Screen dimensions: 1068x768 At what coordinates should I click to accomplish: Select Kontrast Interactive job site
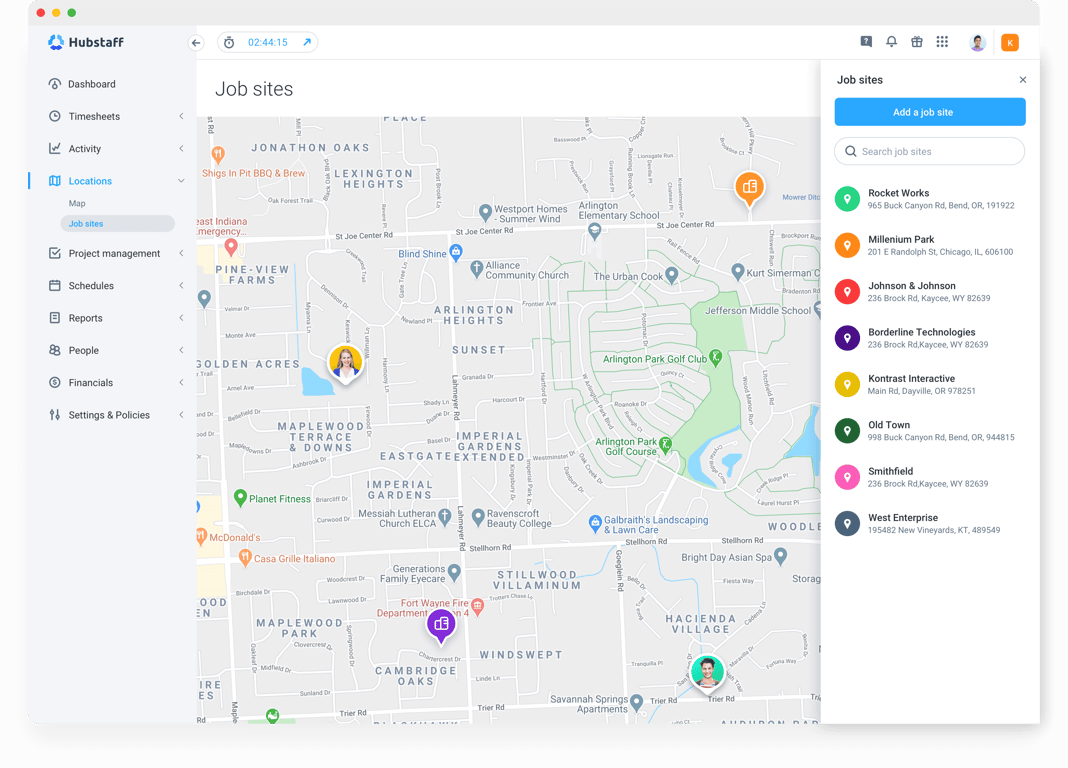pyautogui.click(x=930, y=384)
